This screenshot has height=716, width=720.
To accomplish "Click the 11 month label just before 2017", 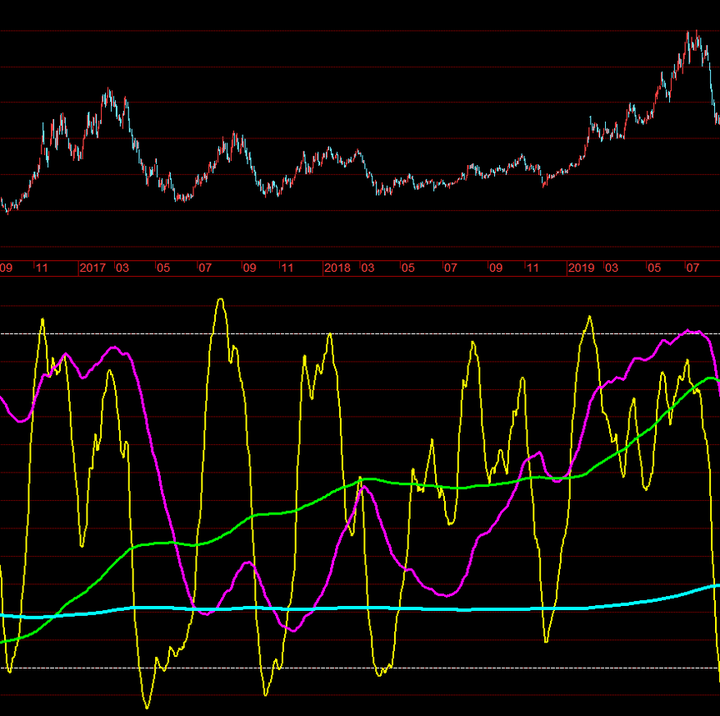I will click(x=42, y=268).
